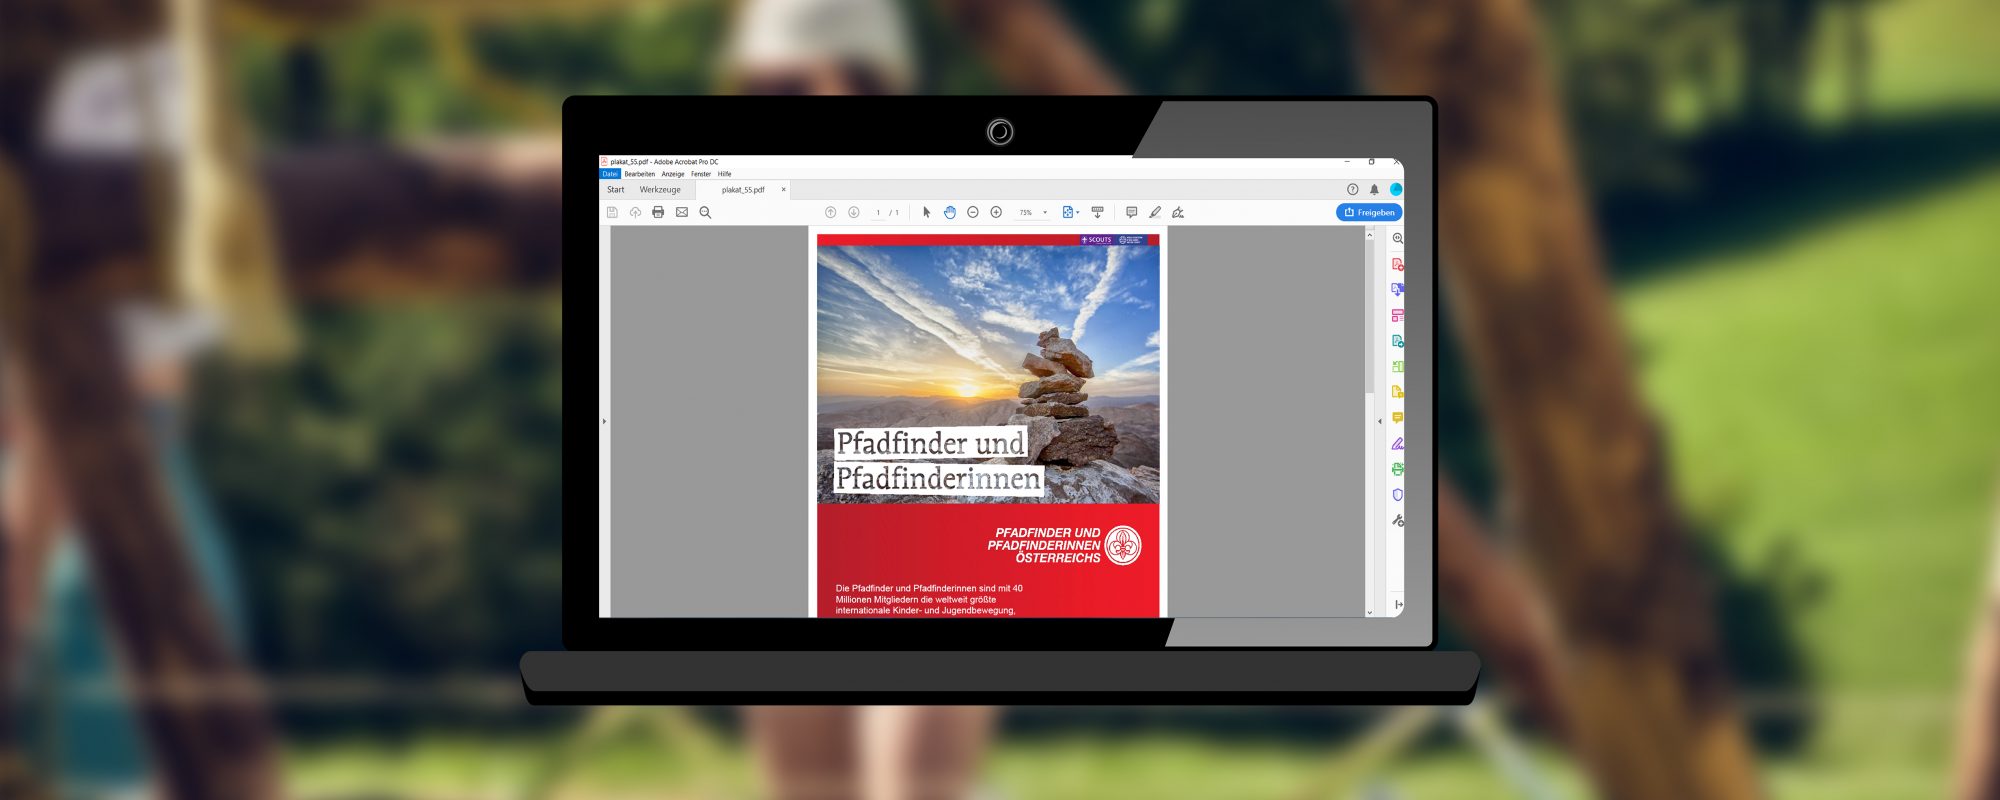Expand the left navigation pane

tap(604, 421)
